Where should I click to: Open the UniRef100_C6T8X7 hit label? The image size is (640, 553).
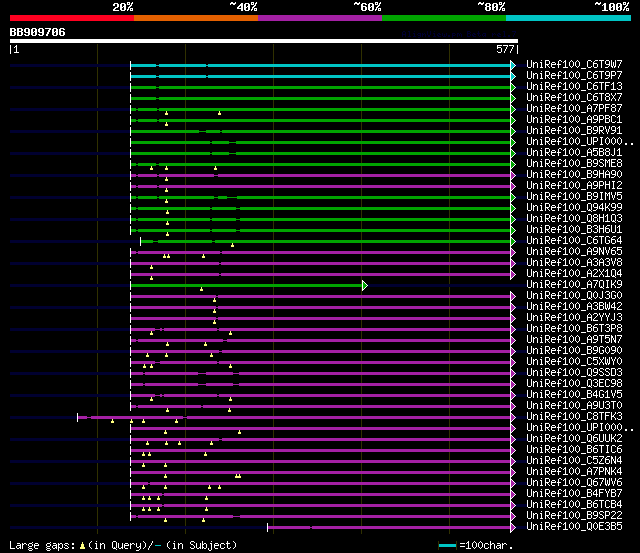[x=574, y=98]
